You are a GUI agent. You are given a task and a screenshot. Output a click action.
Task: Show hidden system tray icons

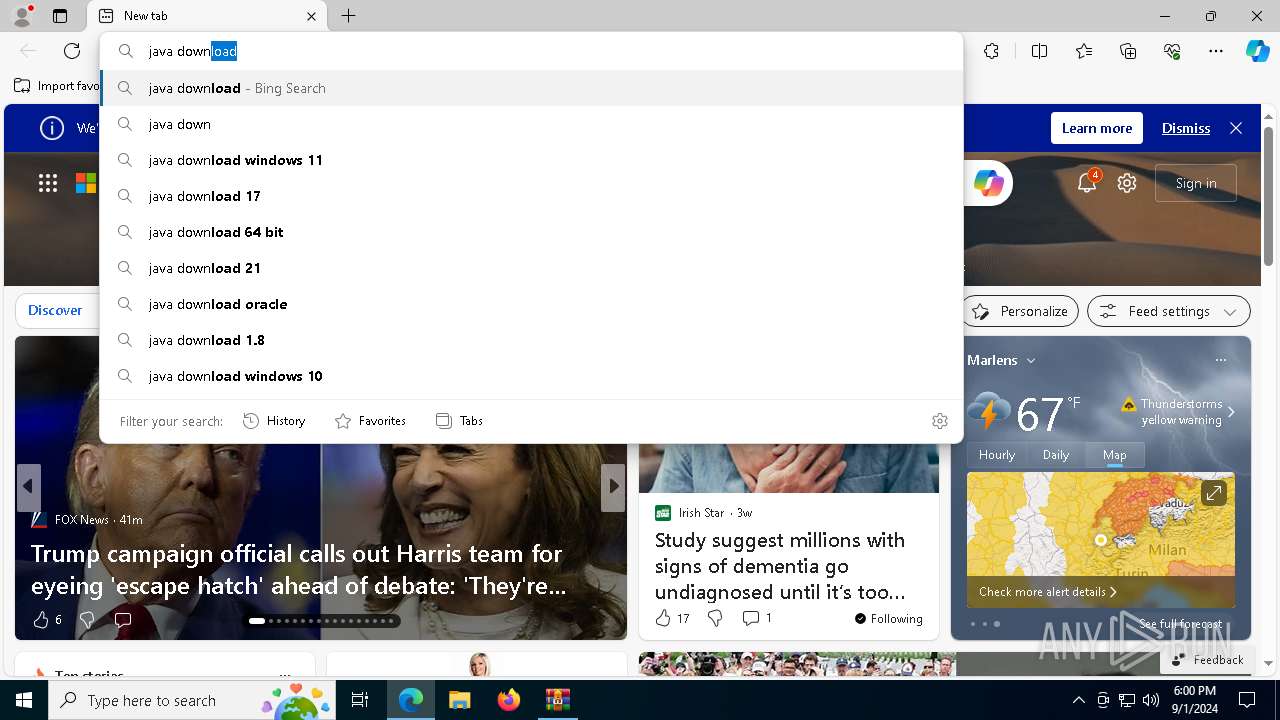click(x=1078, y=701)
